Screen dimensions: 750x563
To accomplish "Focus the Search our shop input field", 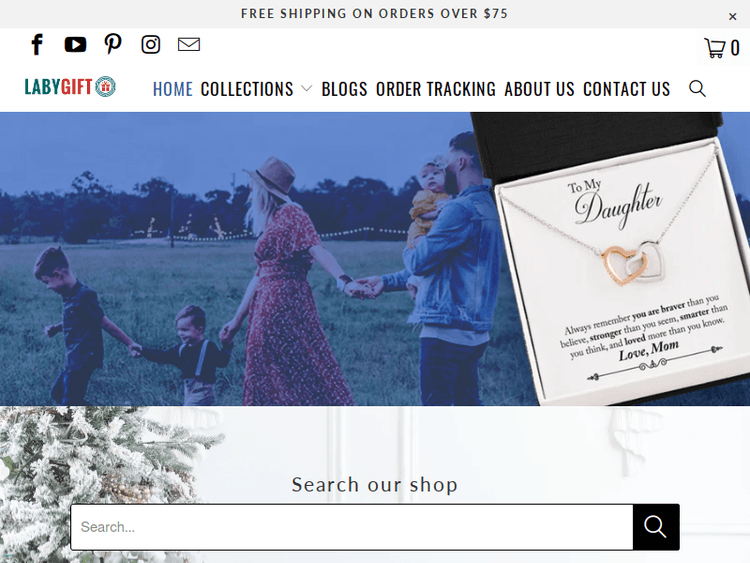I will (x=350, y=527).
